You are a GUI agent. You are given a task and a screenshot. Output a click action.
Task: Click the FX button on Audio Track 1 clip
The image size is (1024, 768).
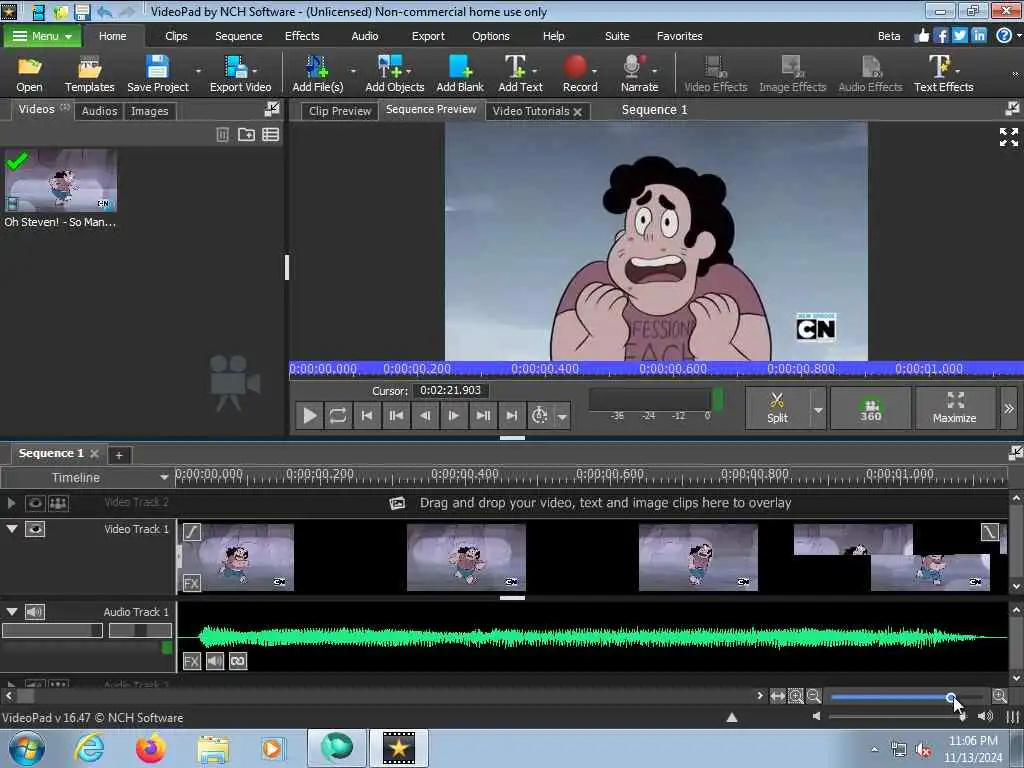point(191,661)
